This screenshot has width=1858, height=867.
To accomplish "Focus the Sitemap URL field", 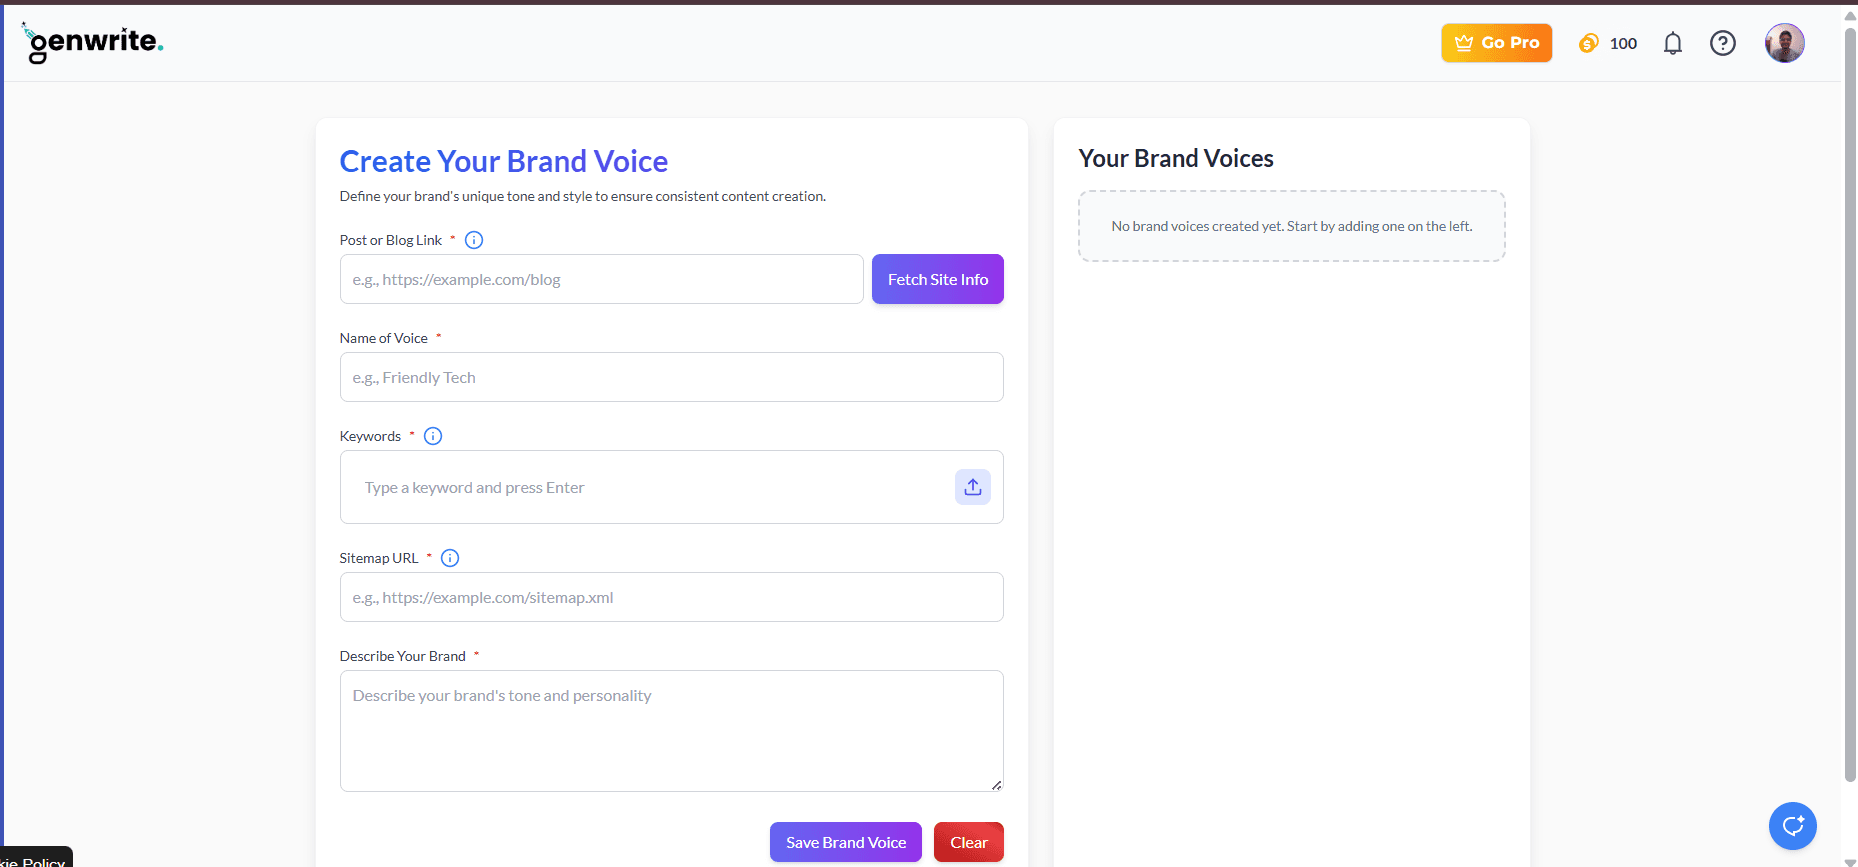I will point(671,597).
